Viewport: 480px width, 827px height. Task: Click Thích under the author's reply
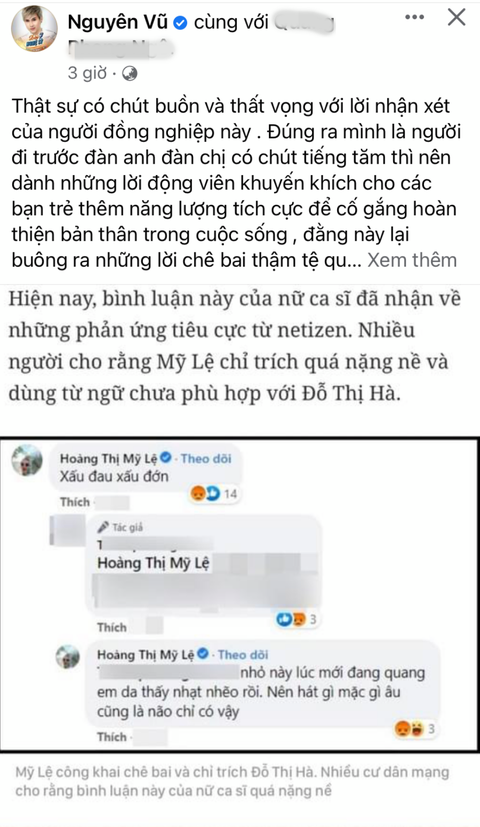pos(112,627)
